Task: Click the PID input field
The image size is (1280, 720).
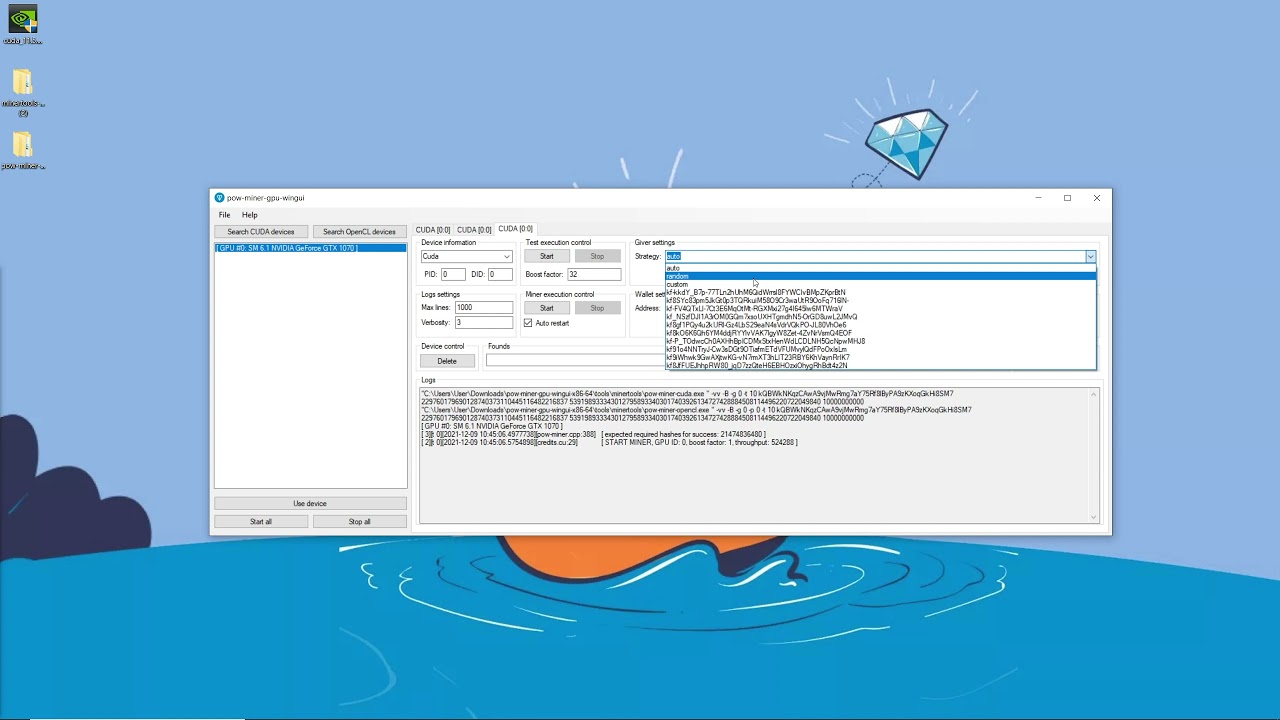Action: pos(453,274)
